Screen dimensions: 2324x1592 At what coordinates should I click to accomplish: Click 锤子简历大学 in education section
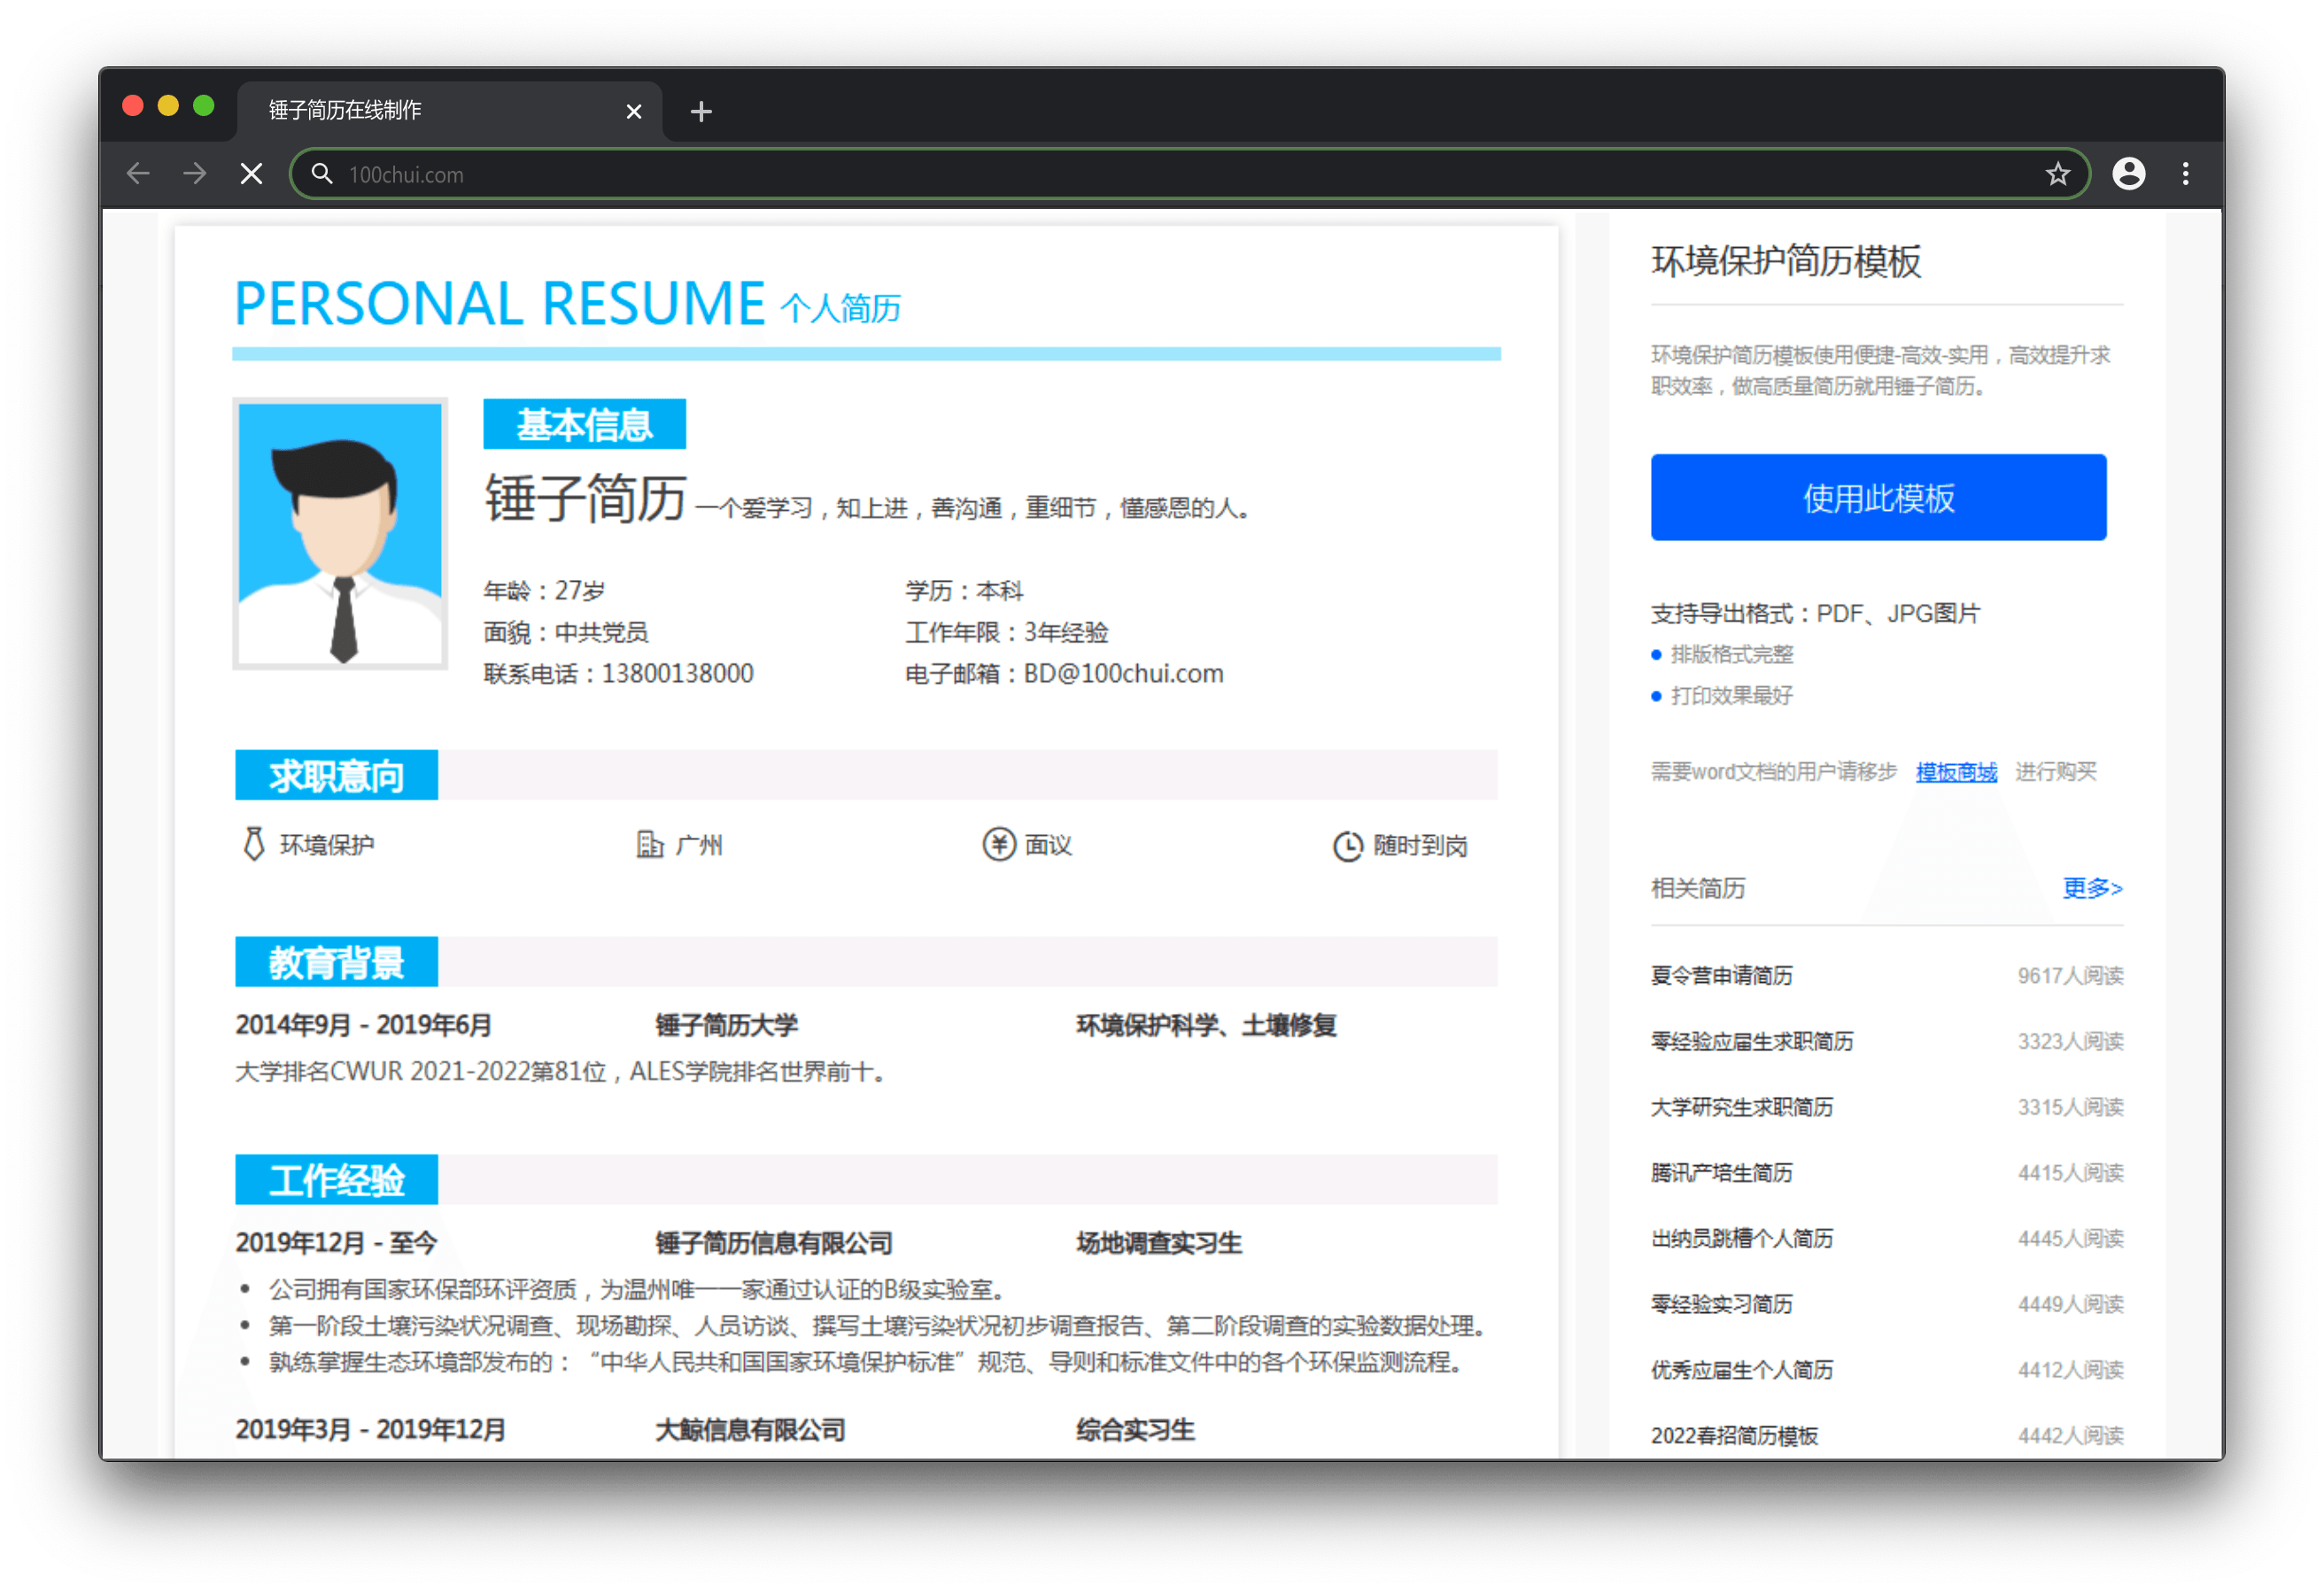tap(726, 1024)
